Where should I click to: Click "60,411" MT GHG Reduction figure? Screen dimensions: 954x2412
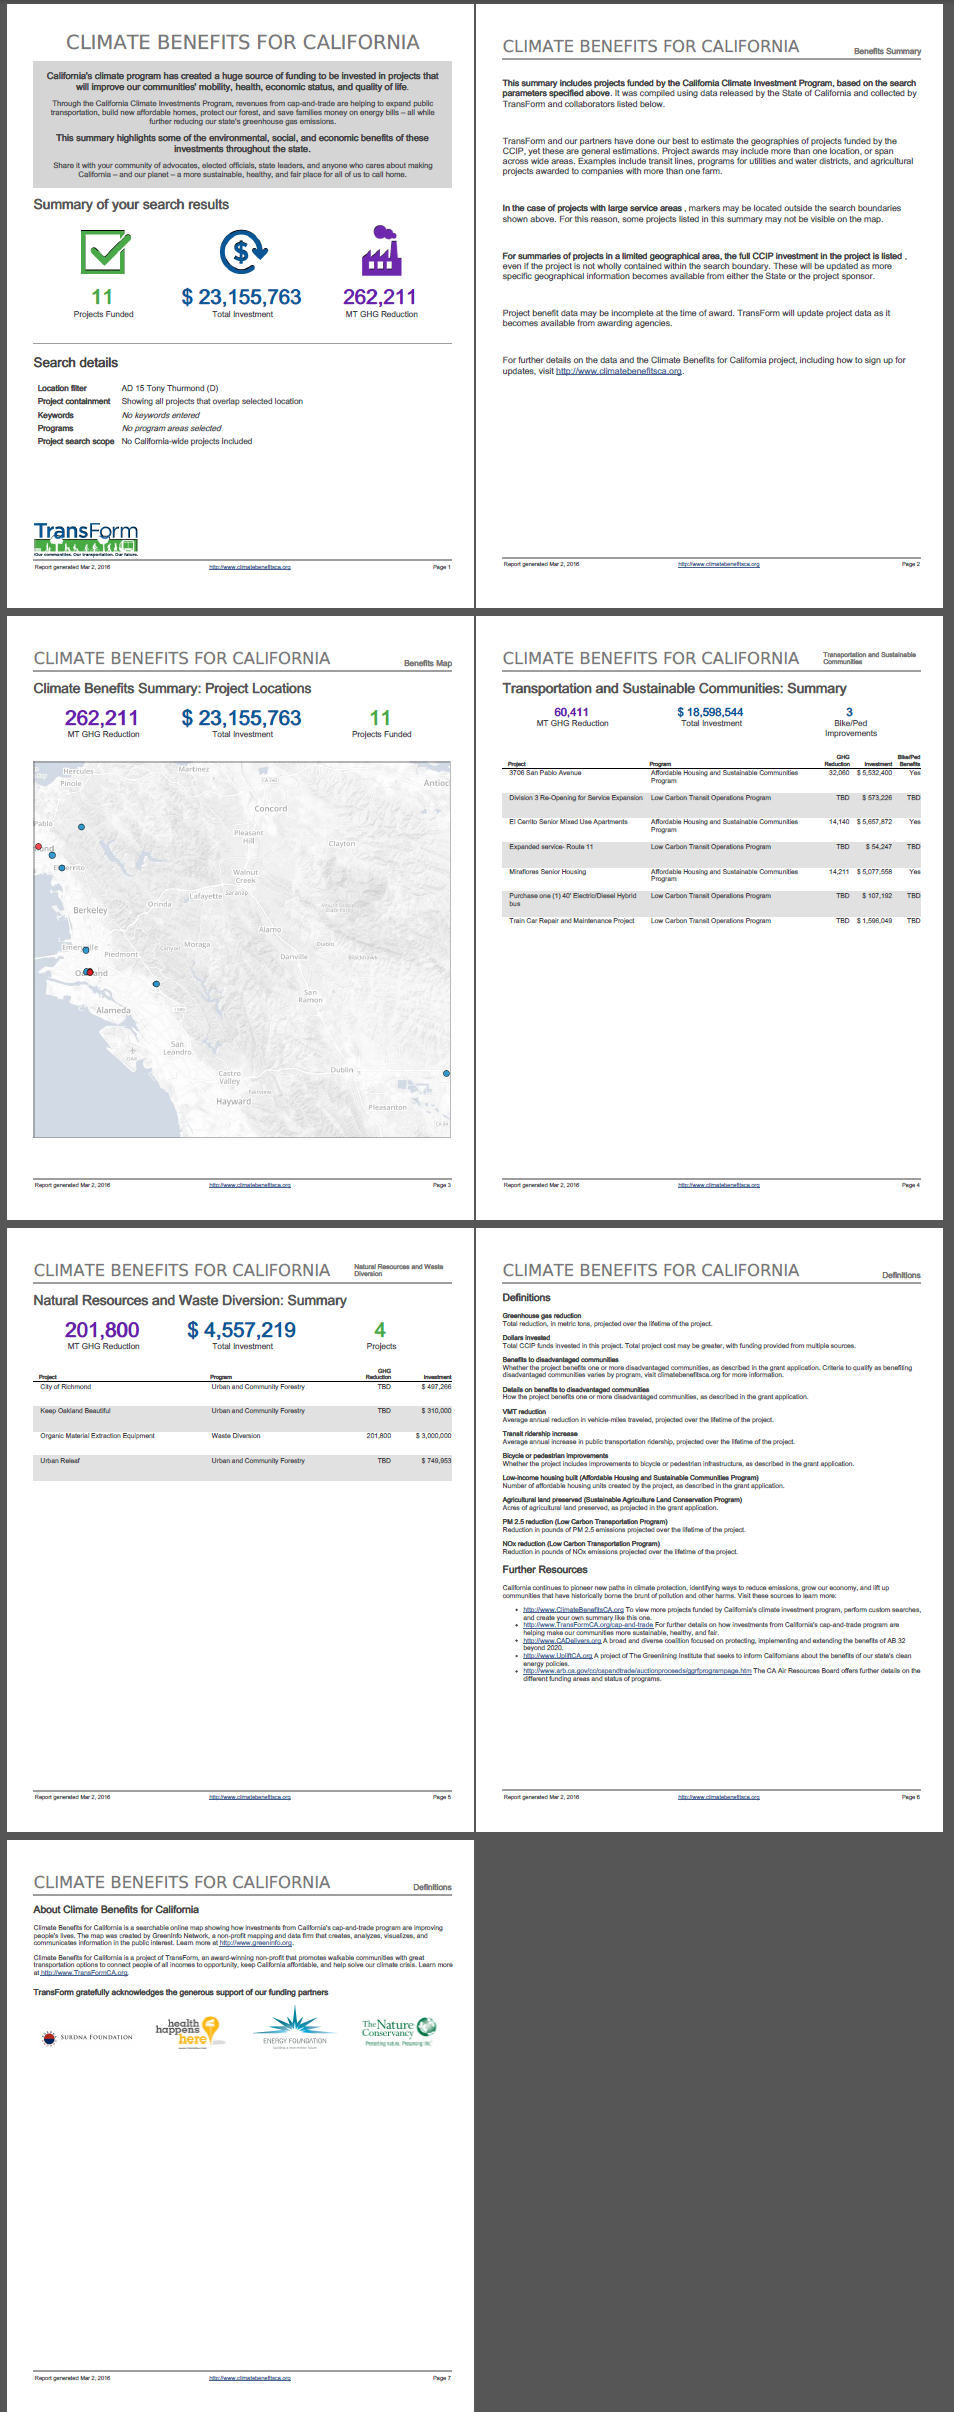tap(572, 712)
